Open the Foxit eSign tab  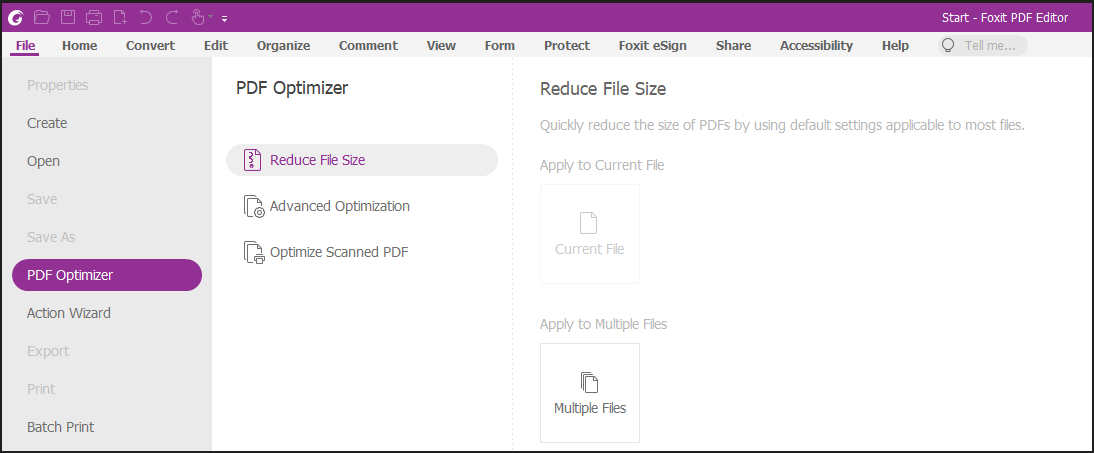click(x=652, y=45)
